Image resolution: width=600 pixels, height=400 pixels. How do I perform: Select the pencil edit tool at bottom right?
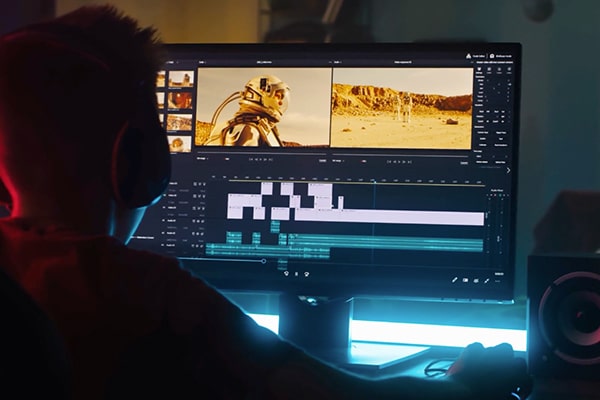[x=455, y=280]
